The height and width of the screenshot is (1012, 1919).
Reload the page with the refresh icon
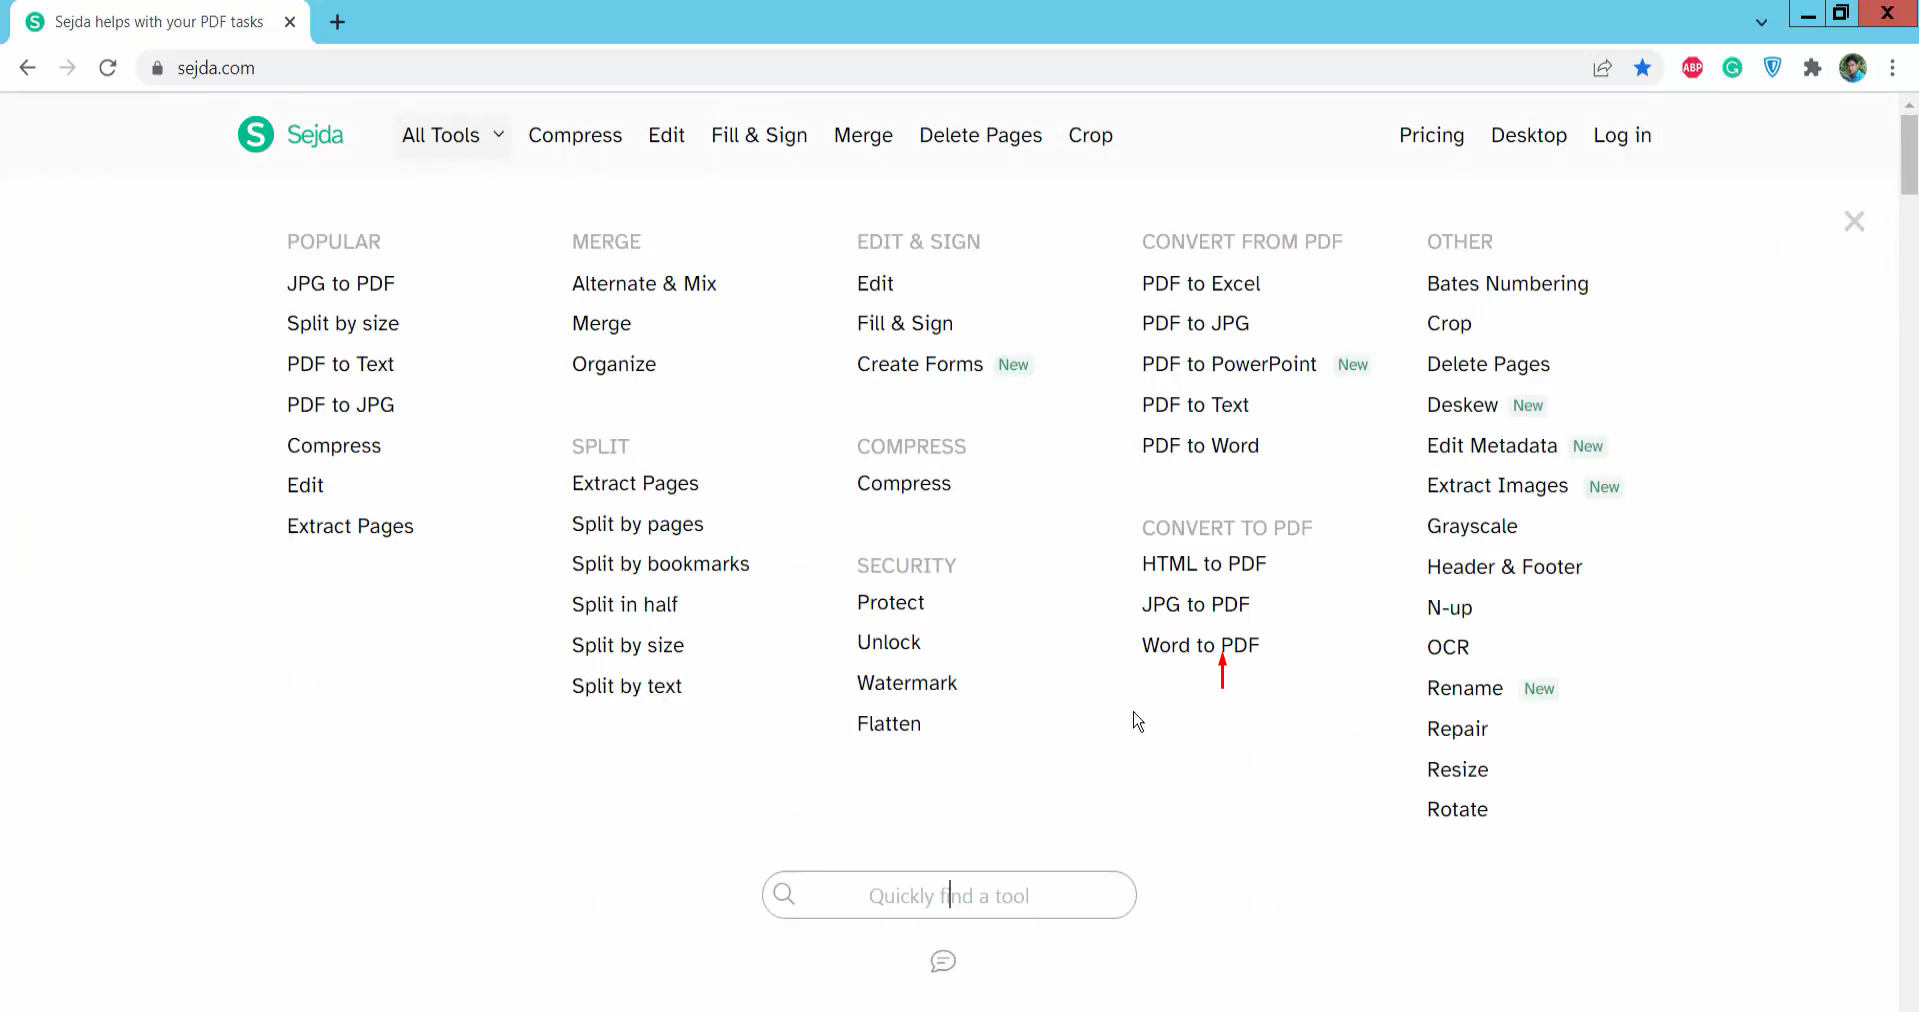point(108,68)
